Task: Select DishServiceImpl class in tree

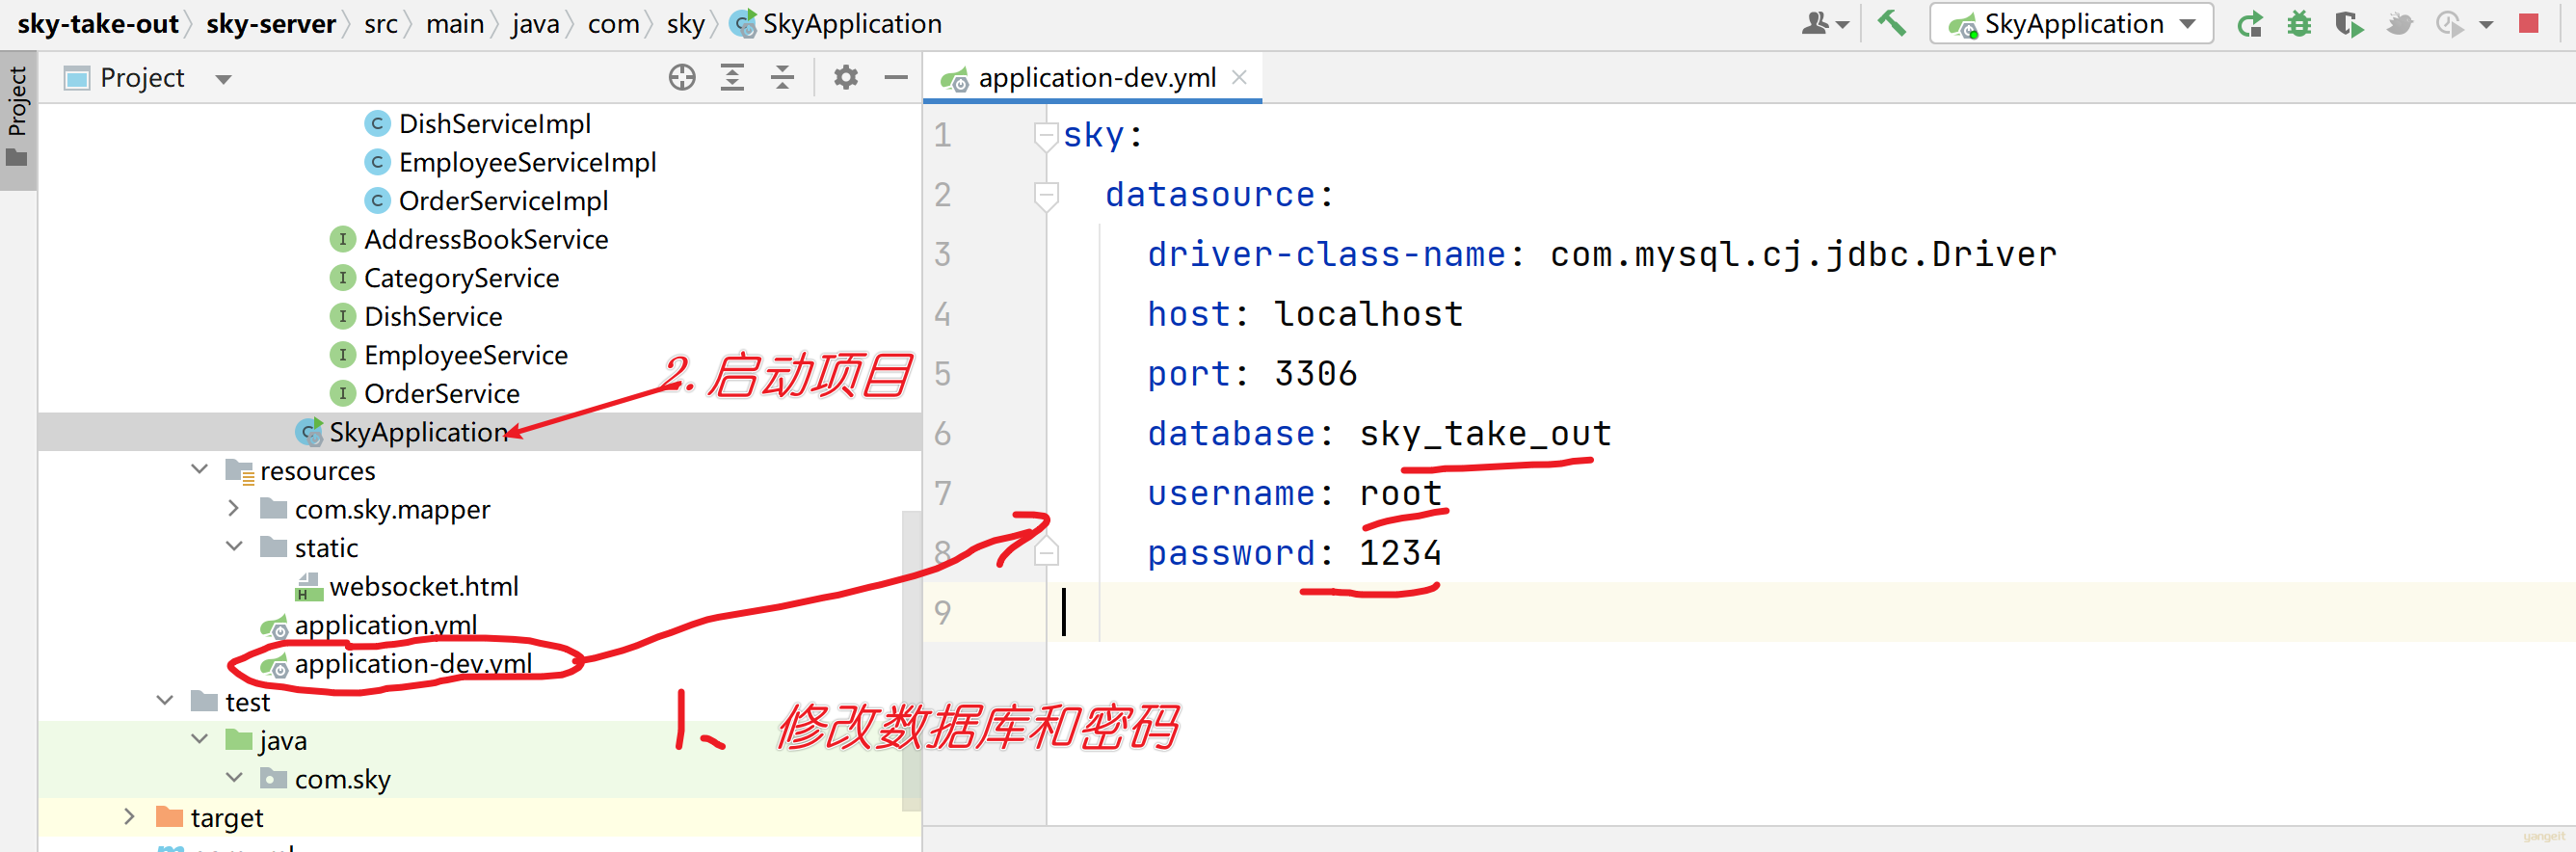Action: (x=494, y=123)
